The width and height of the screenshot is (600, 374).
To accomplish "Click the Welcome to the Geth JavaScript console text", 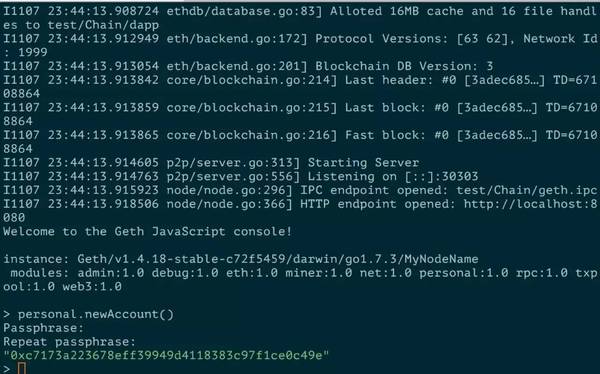I will pos(147,232).
